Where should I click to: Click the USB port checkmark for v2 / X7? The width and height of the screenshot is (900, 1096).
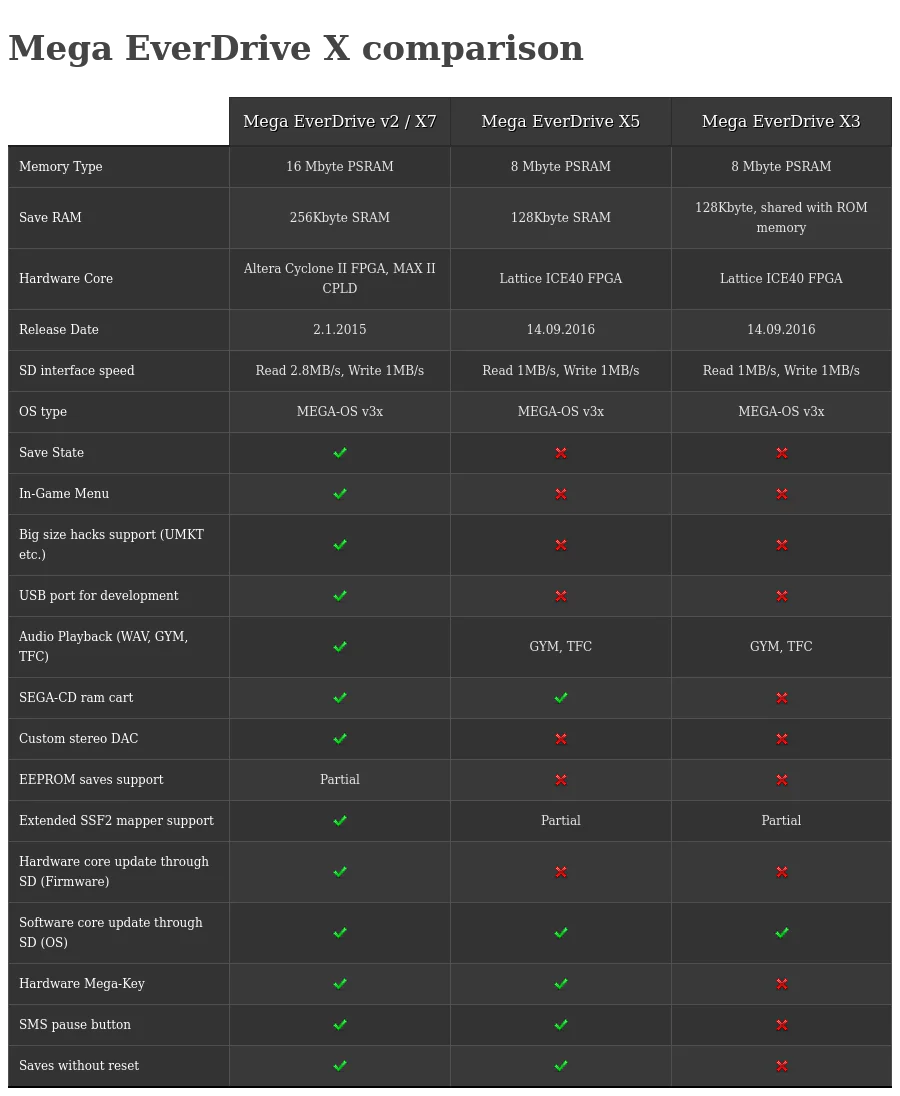[340, 596]
